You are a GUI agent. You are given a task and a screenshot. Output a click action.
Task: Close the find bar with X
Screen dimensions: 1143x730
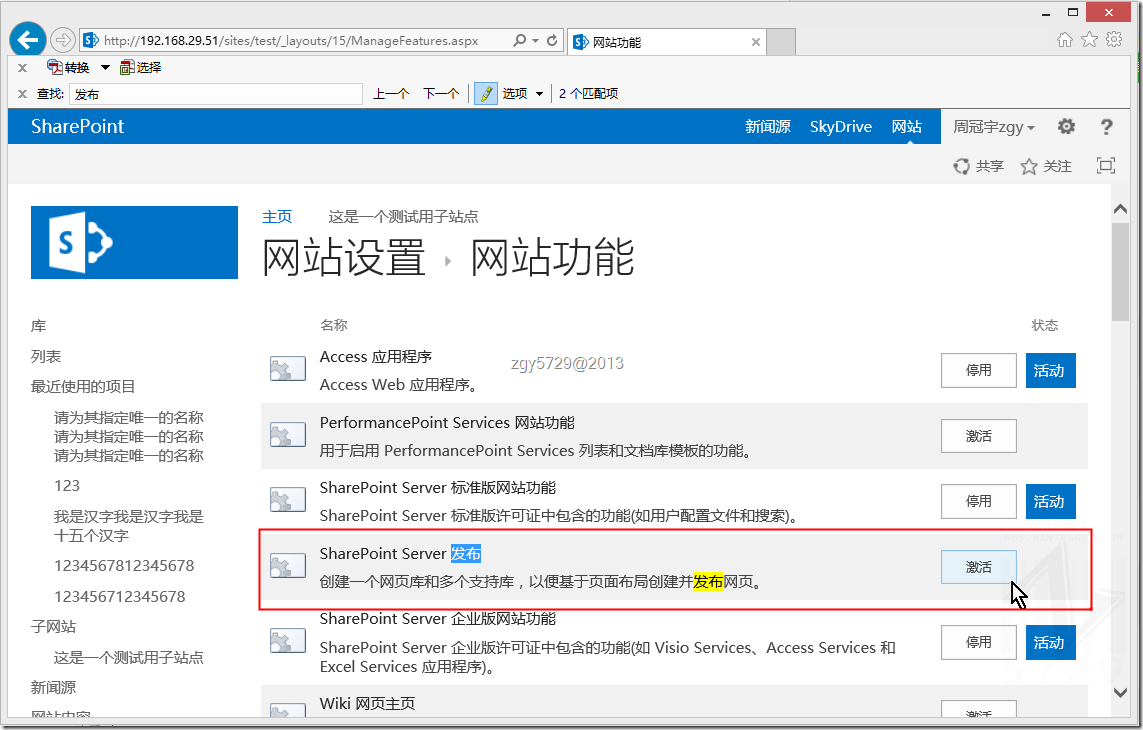pos(23,93)
